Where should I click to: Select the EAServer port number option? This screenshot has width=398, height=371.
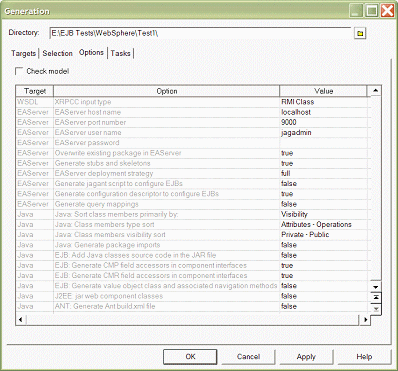coord(166,122)
